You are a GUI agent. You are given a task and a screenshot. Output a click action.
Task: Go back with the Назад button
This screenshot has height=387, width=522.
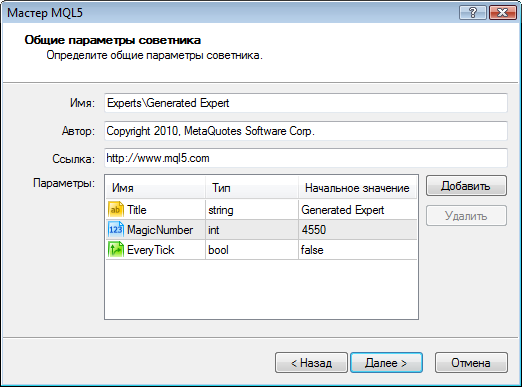tap(311, 363)
